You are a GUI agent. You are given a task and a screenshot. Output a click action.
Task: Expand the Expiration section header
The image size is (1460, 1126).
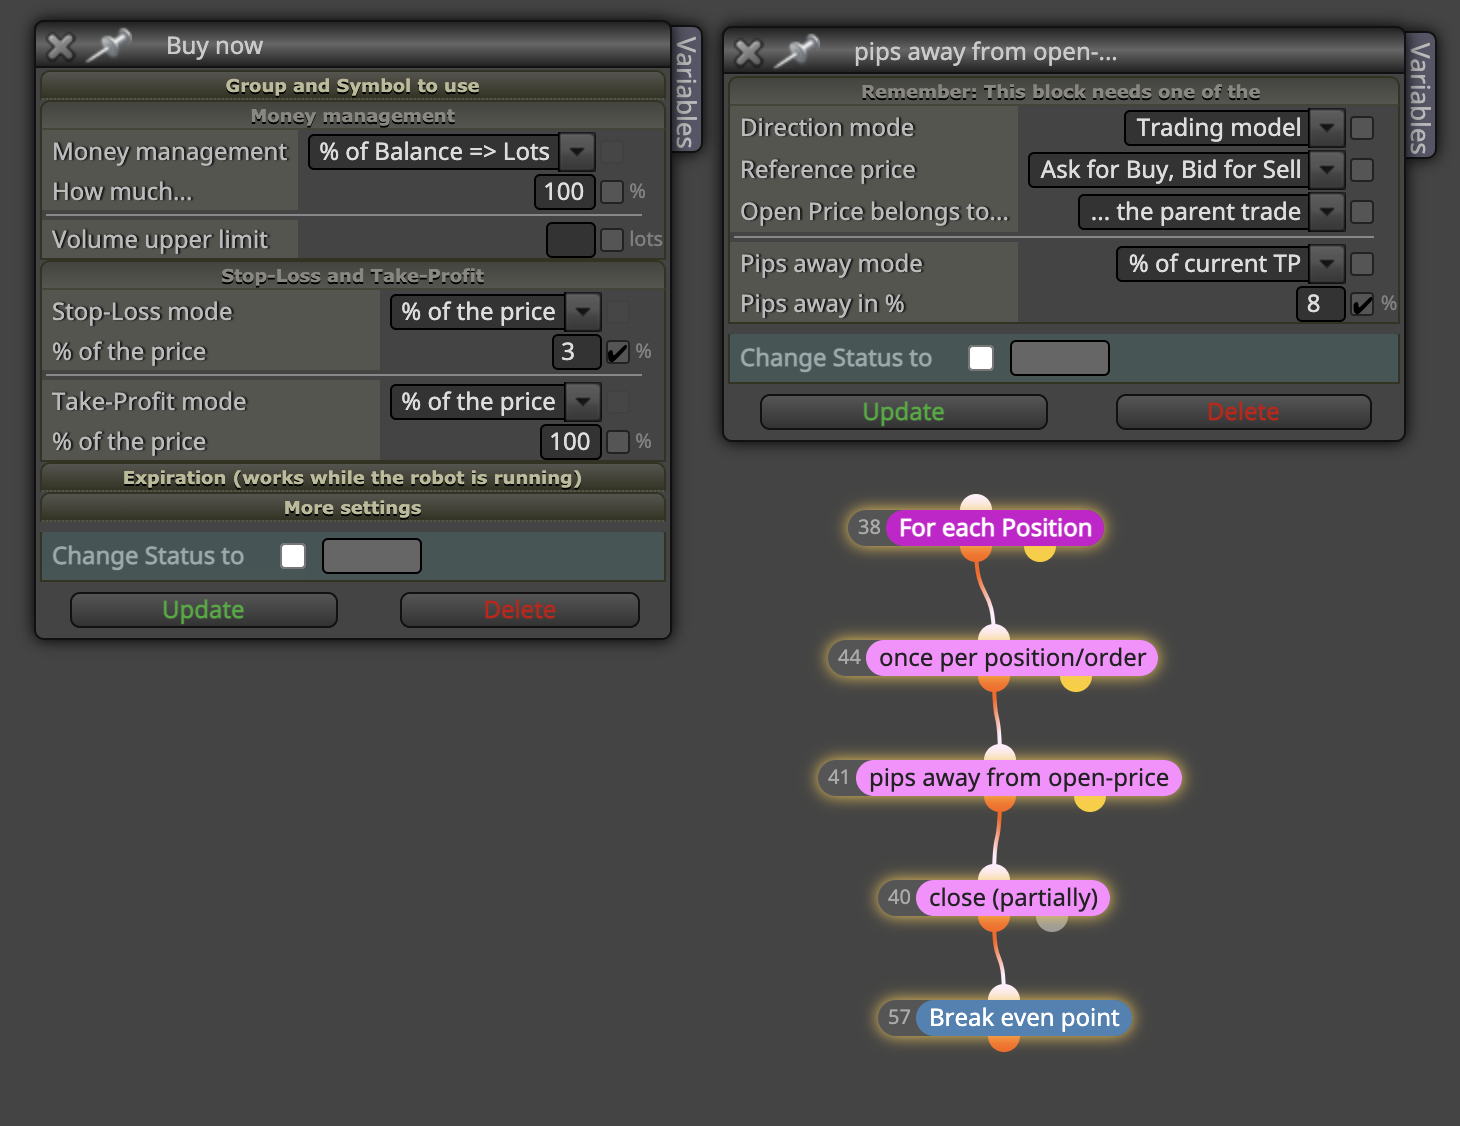tap(352, 477)
